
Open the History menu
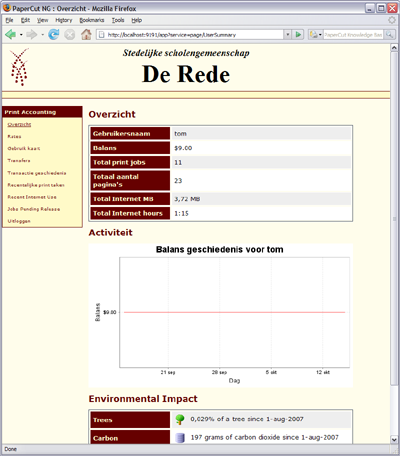64,20
